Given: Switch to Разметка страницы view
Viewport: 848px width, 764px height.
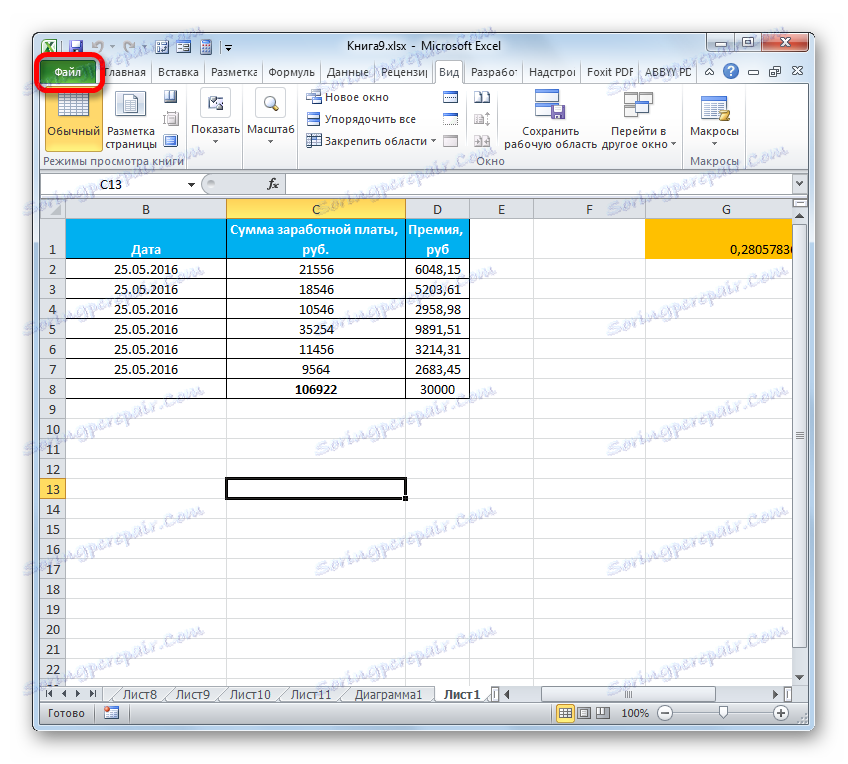Looking at the screenshot, I should 130,121.
